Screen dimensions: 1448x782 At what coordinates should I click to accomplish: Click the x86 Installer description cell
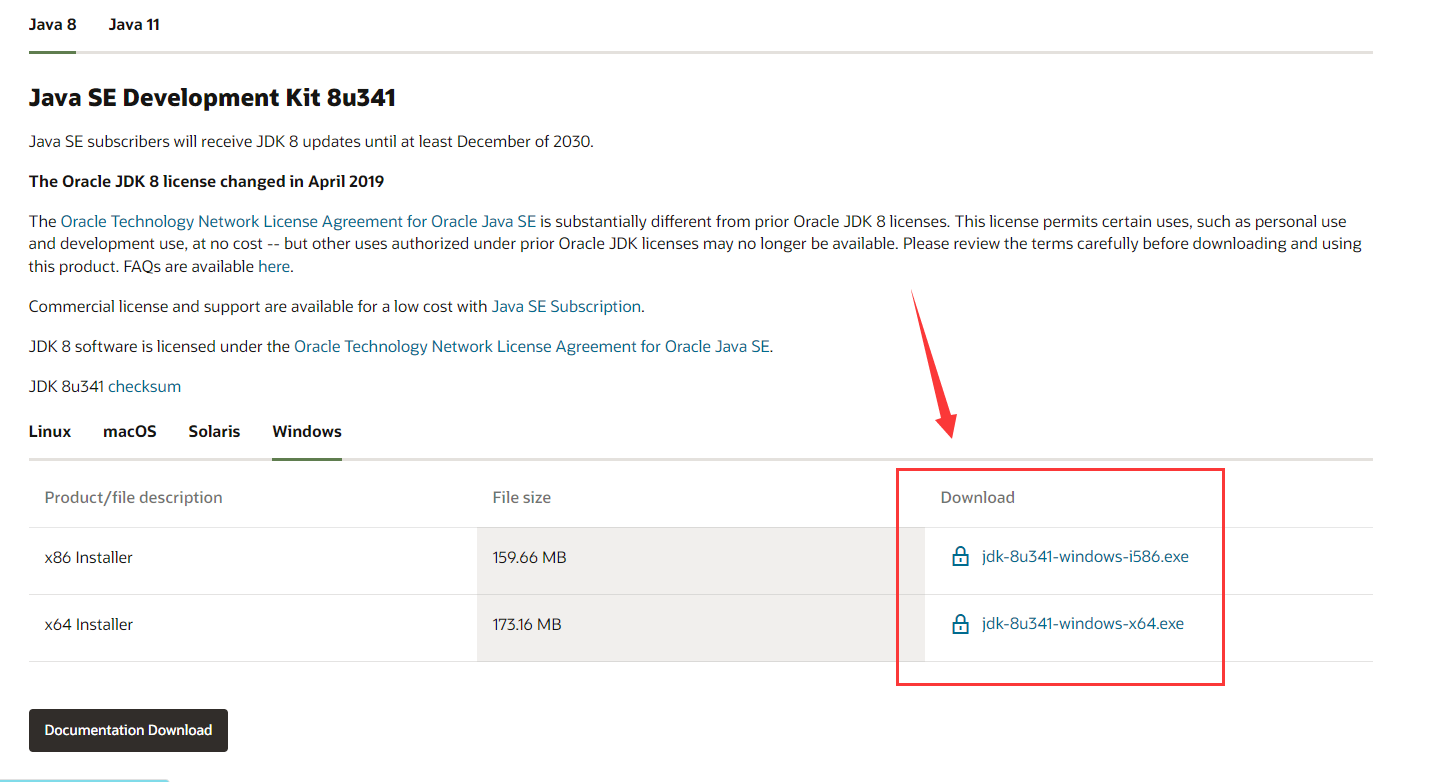click(x=89, y=557)
